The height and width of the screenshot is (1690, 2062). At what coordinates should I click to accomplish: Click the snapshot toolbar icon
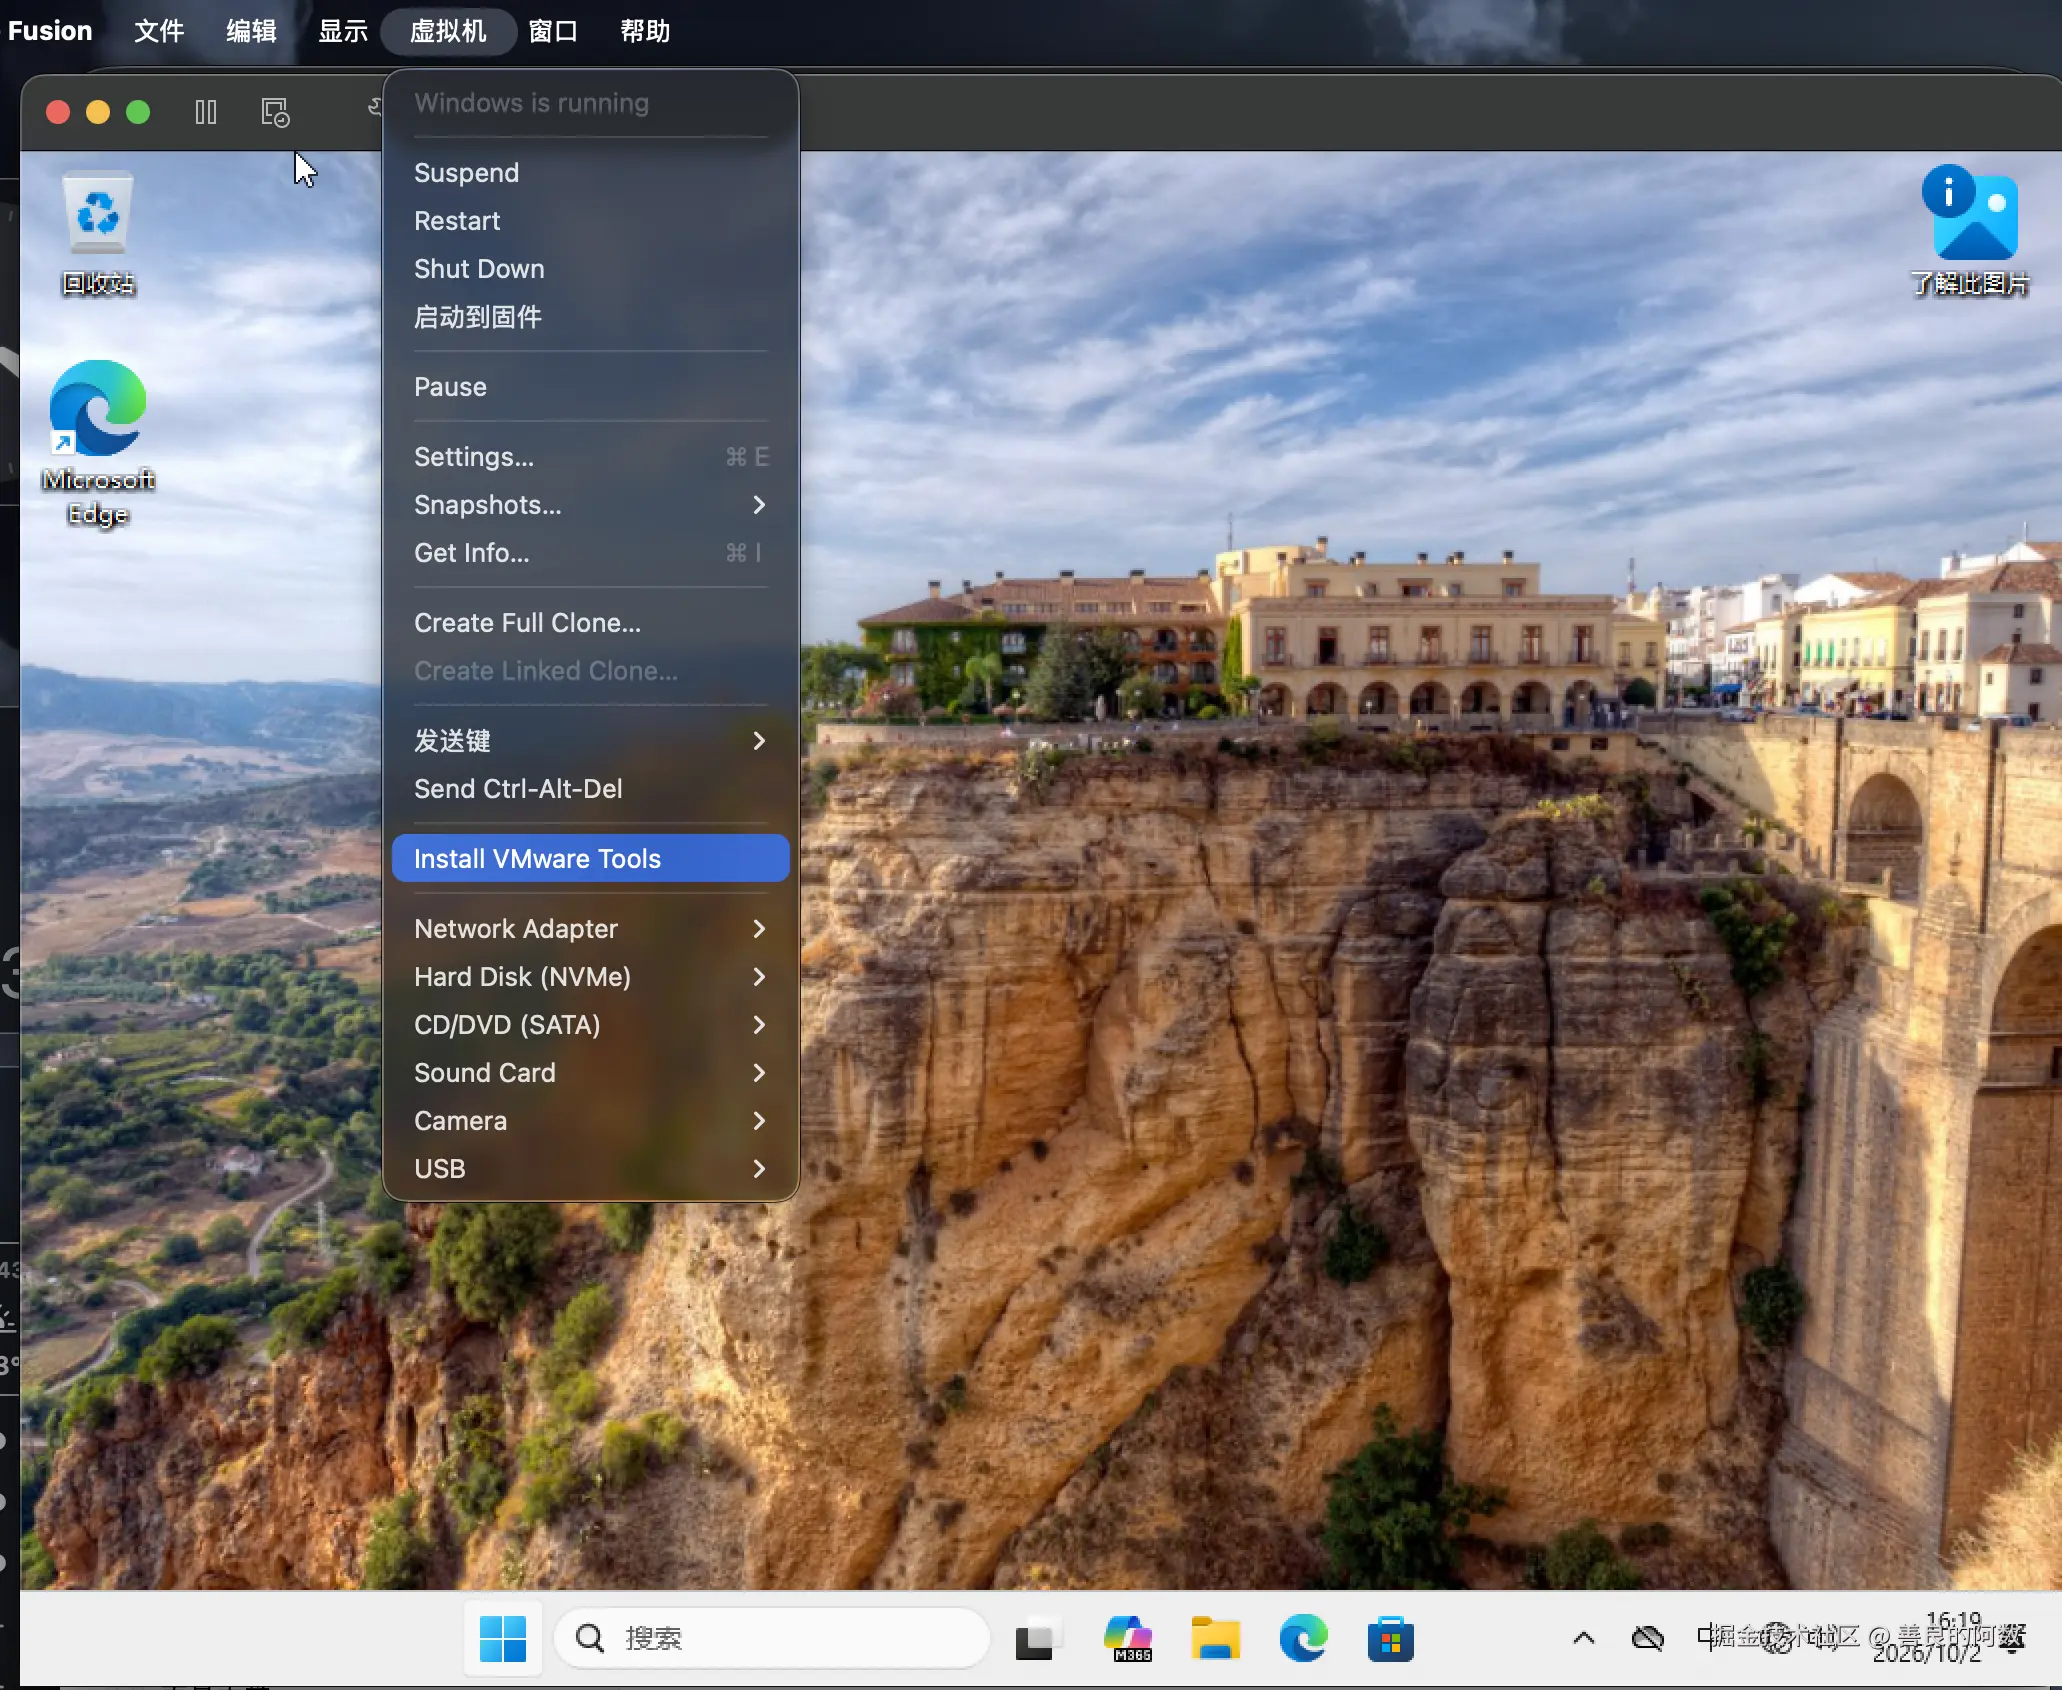(x=275, y=112)
